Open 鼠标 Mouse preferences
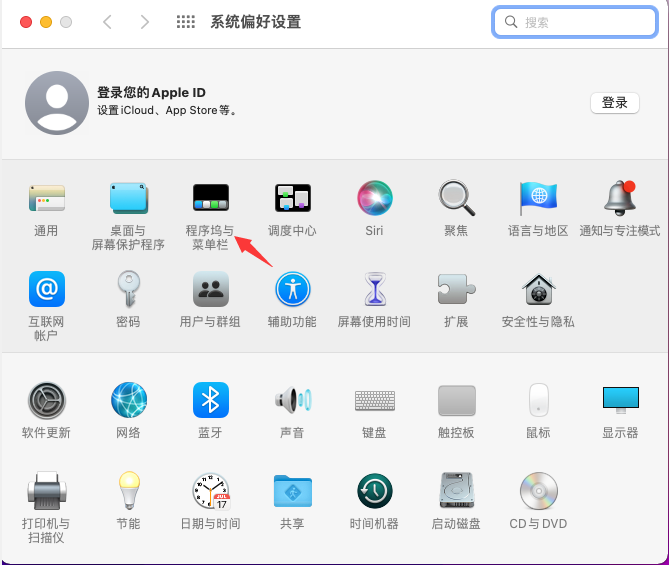Screen dimensions: 669x565 [x=538, y=400]
